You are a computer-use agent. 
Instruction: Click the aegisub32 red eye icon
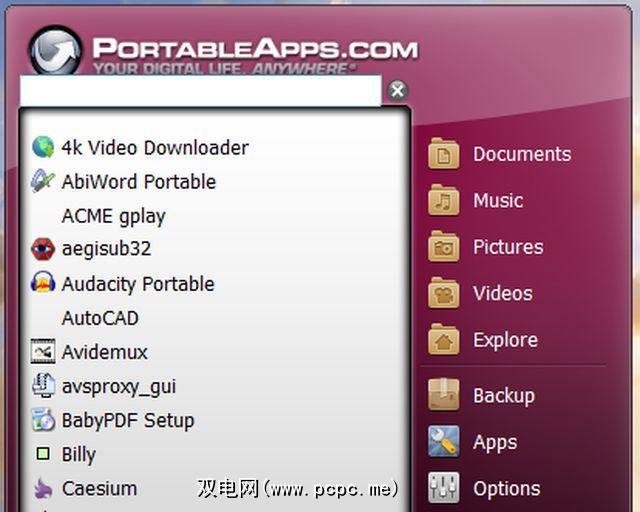click(43, 249)
